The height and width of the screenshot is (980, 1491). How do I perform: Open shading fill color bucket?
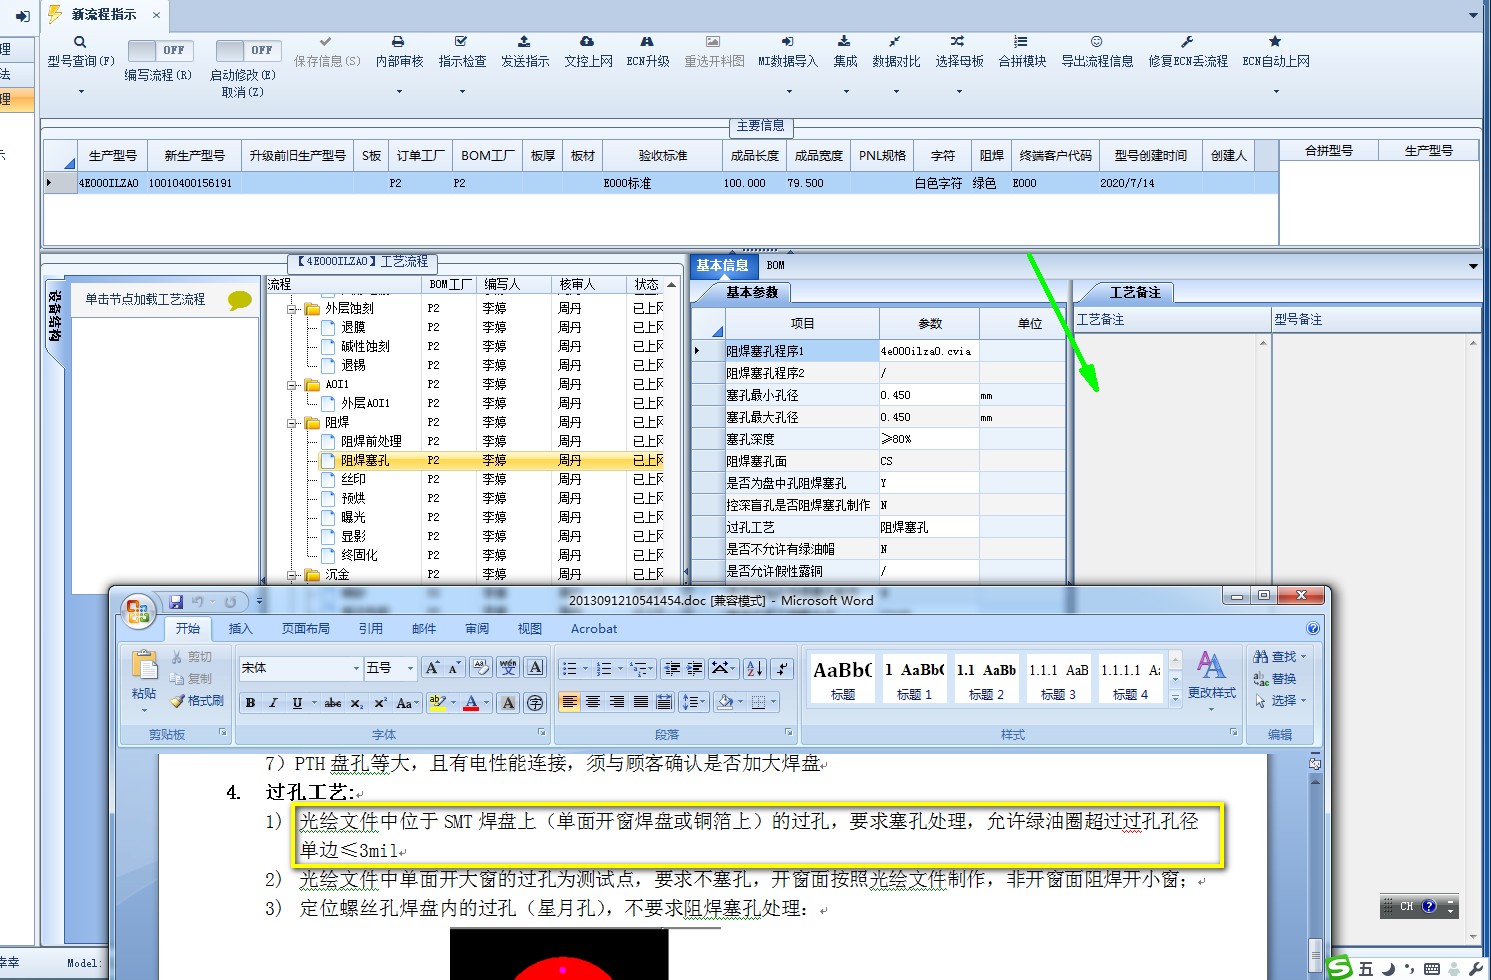point(726,702)
